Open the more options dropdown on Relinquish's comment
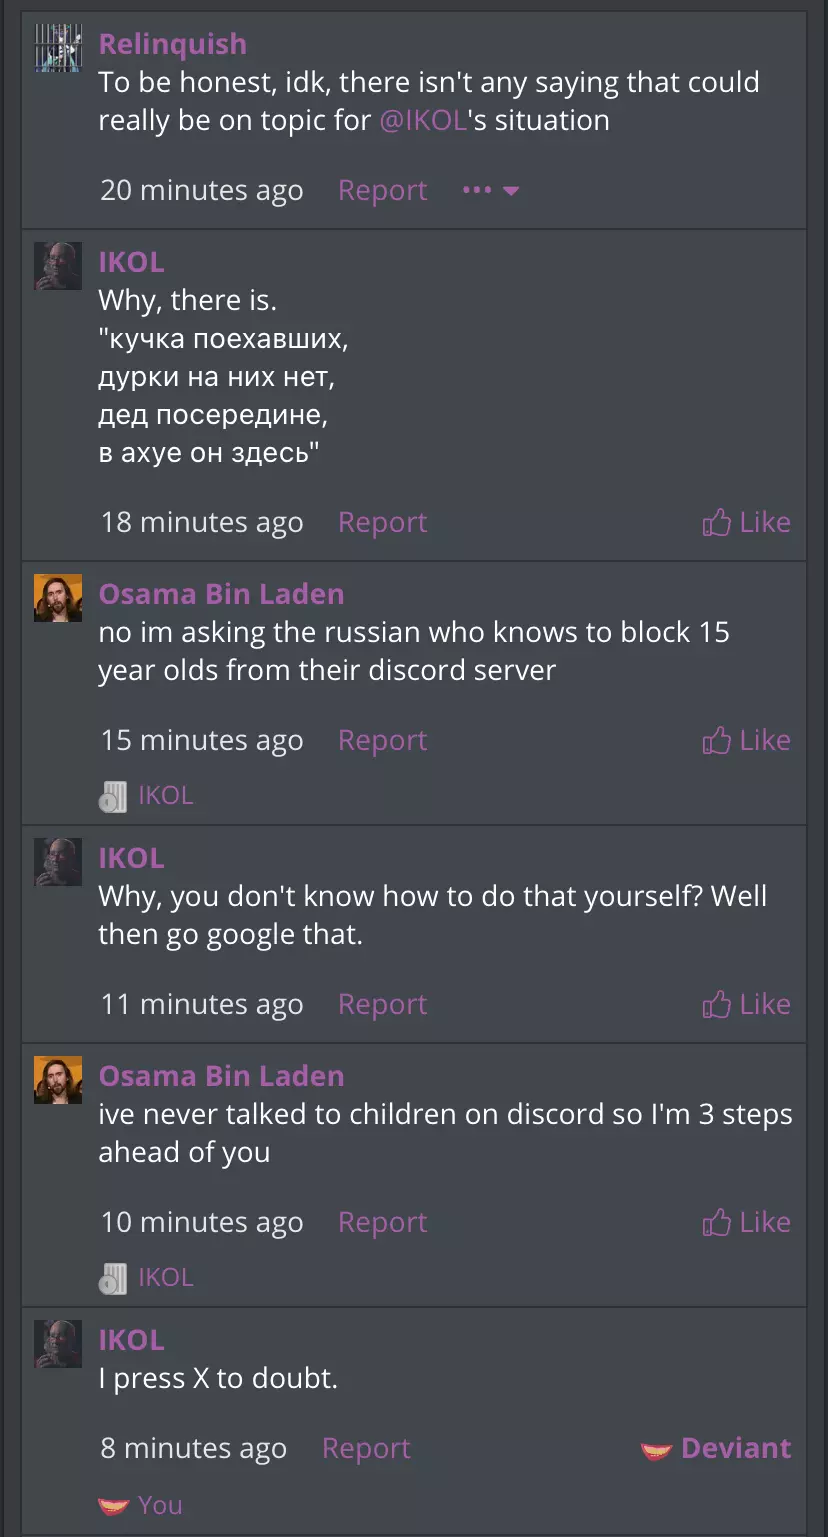 (x=491, y=190)
